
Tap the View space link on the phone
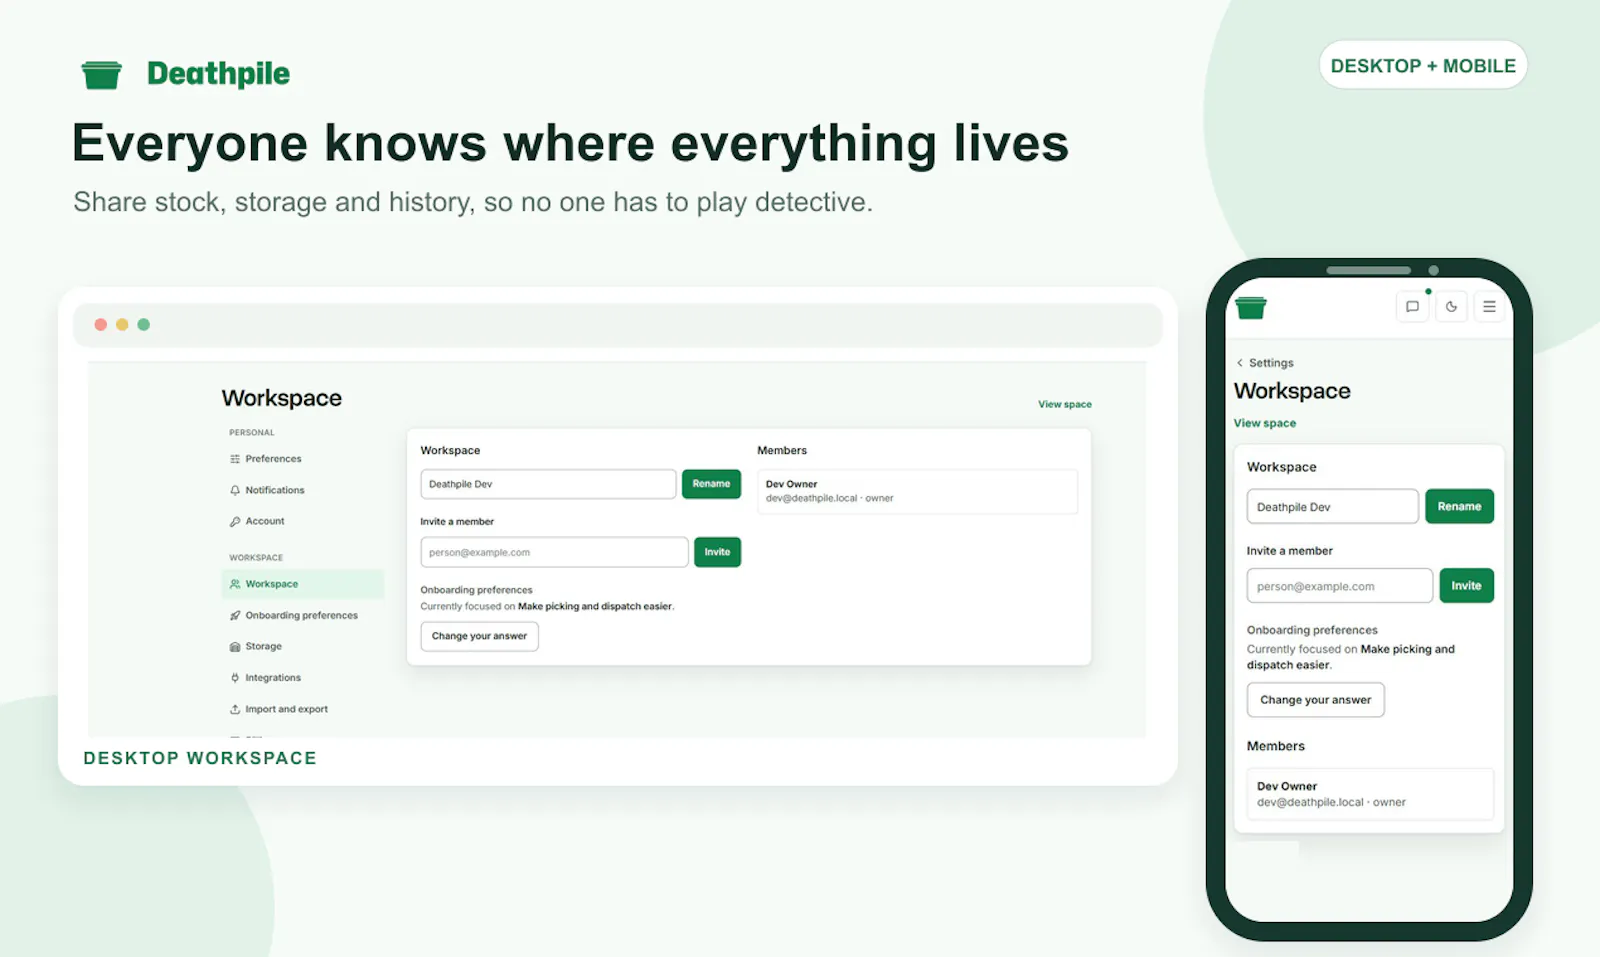point(1265,423)
